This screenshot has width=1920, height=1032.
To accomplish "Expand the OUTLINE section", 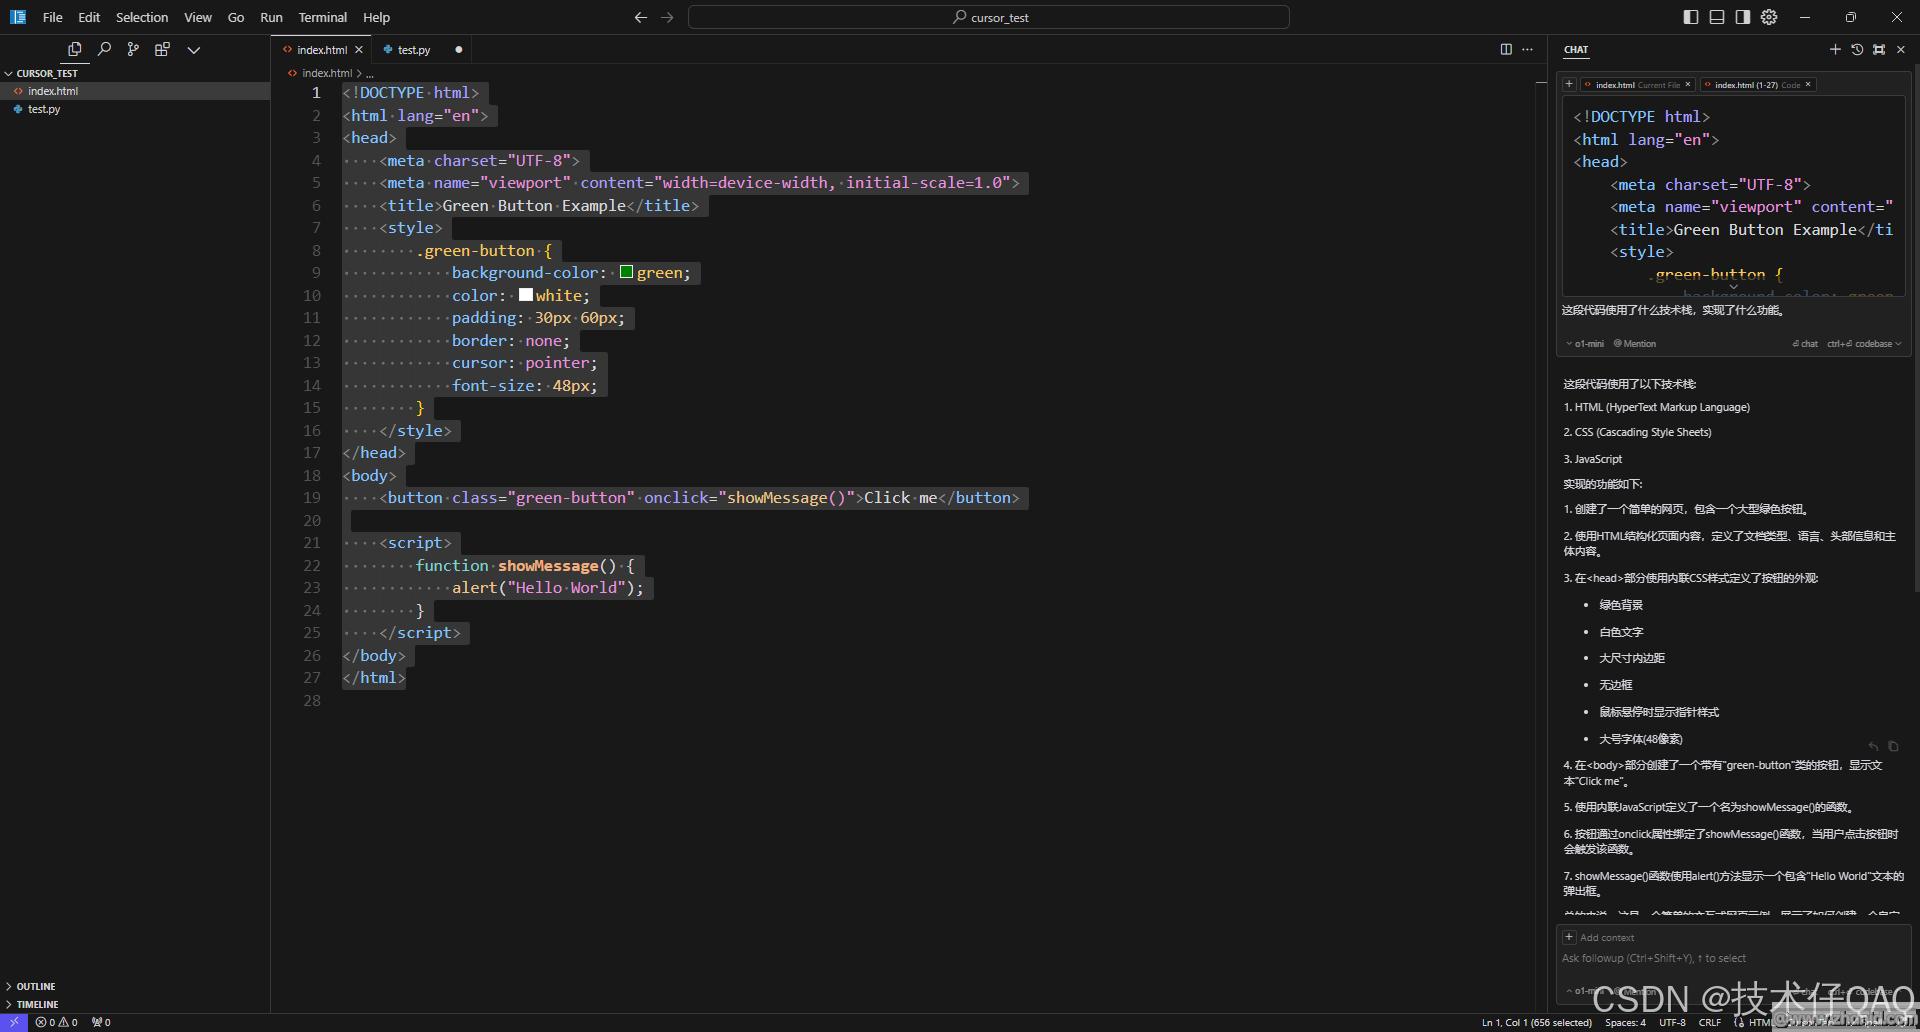I will (x=35, y=986).
